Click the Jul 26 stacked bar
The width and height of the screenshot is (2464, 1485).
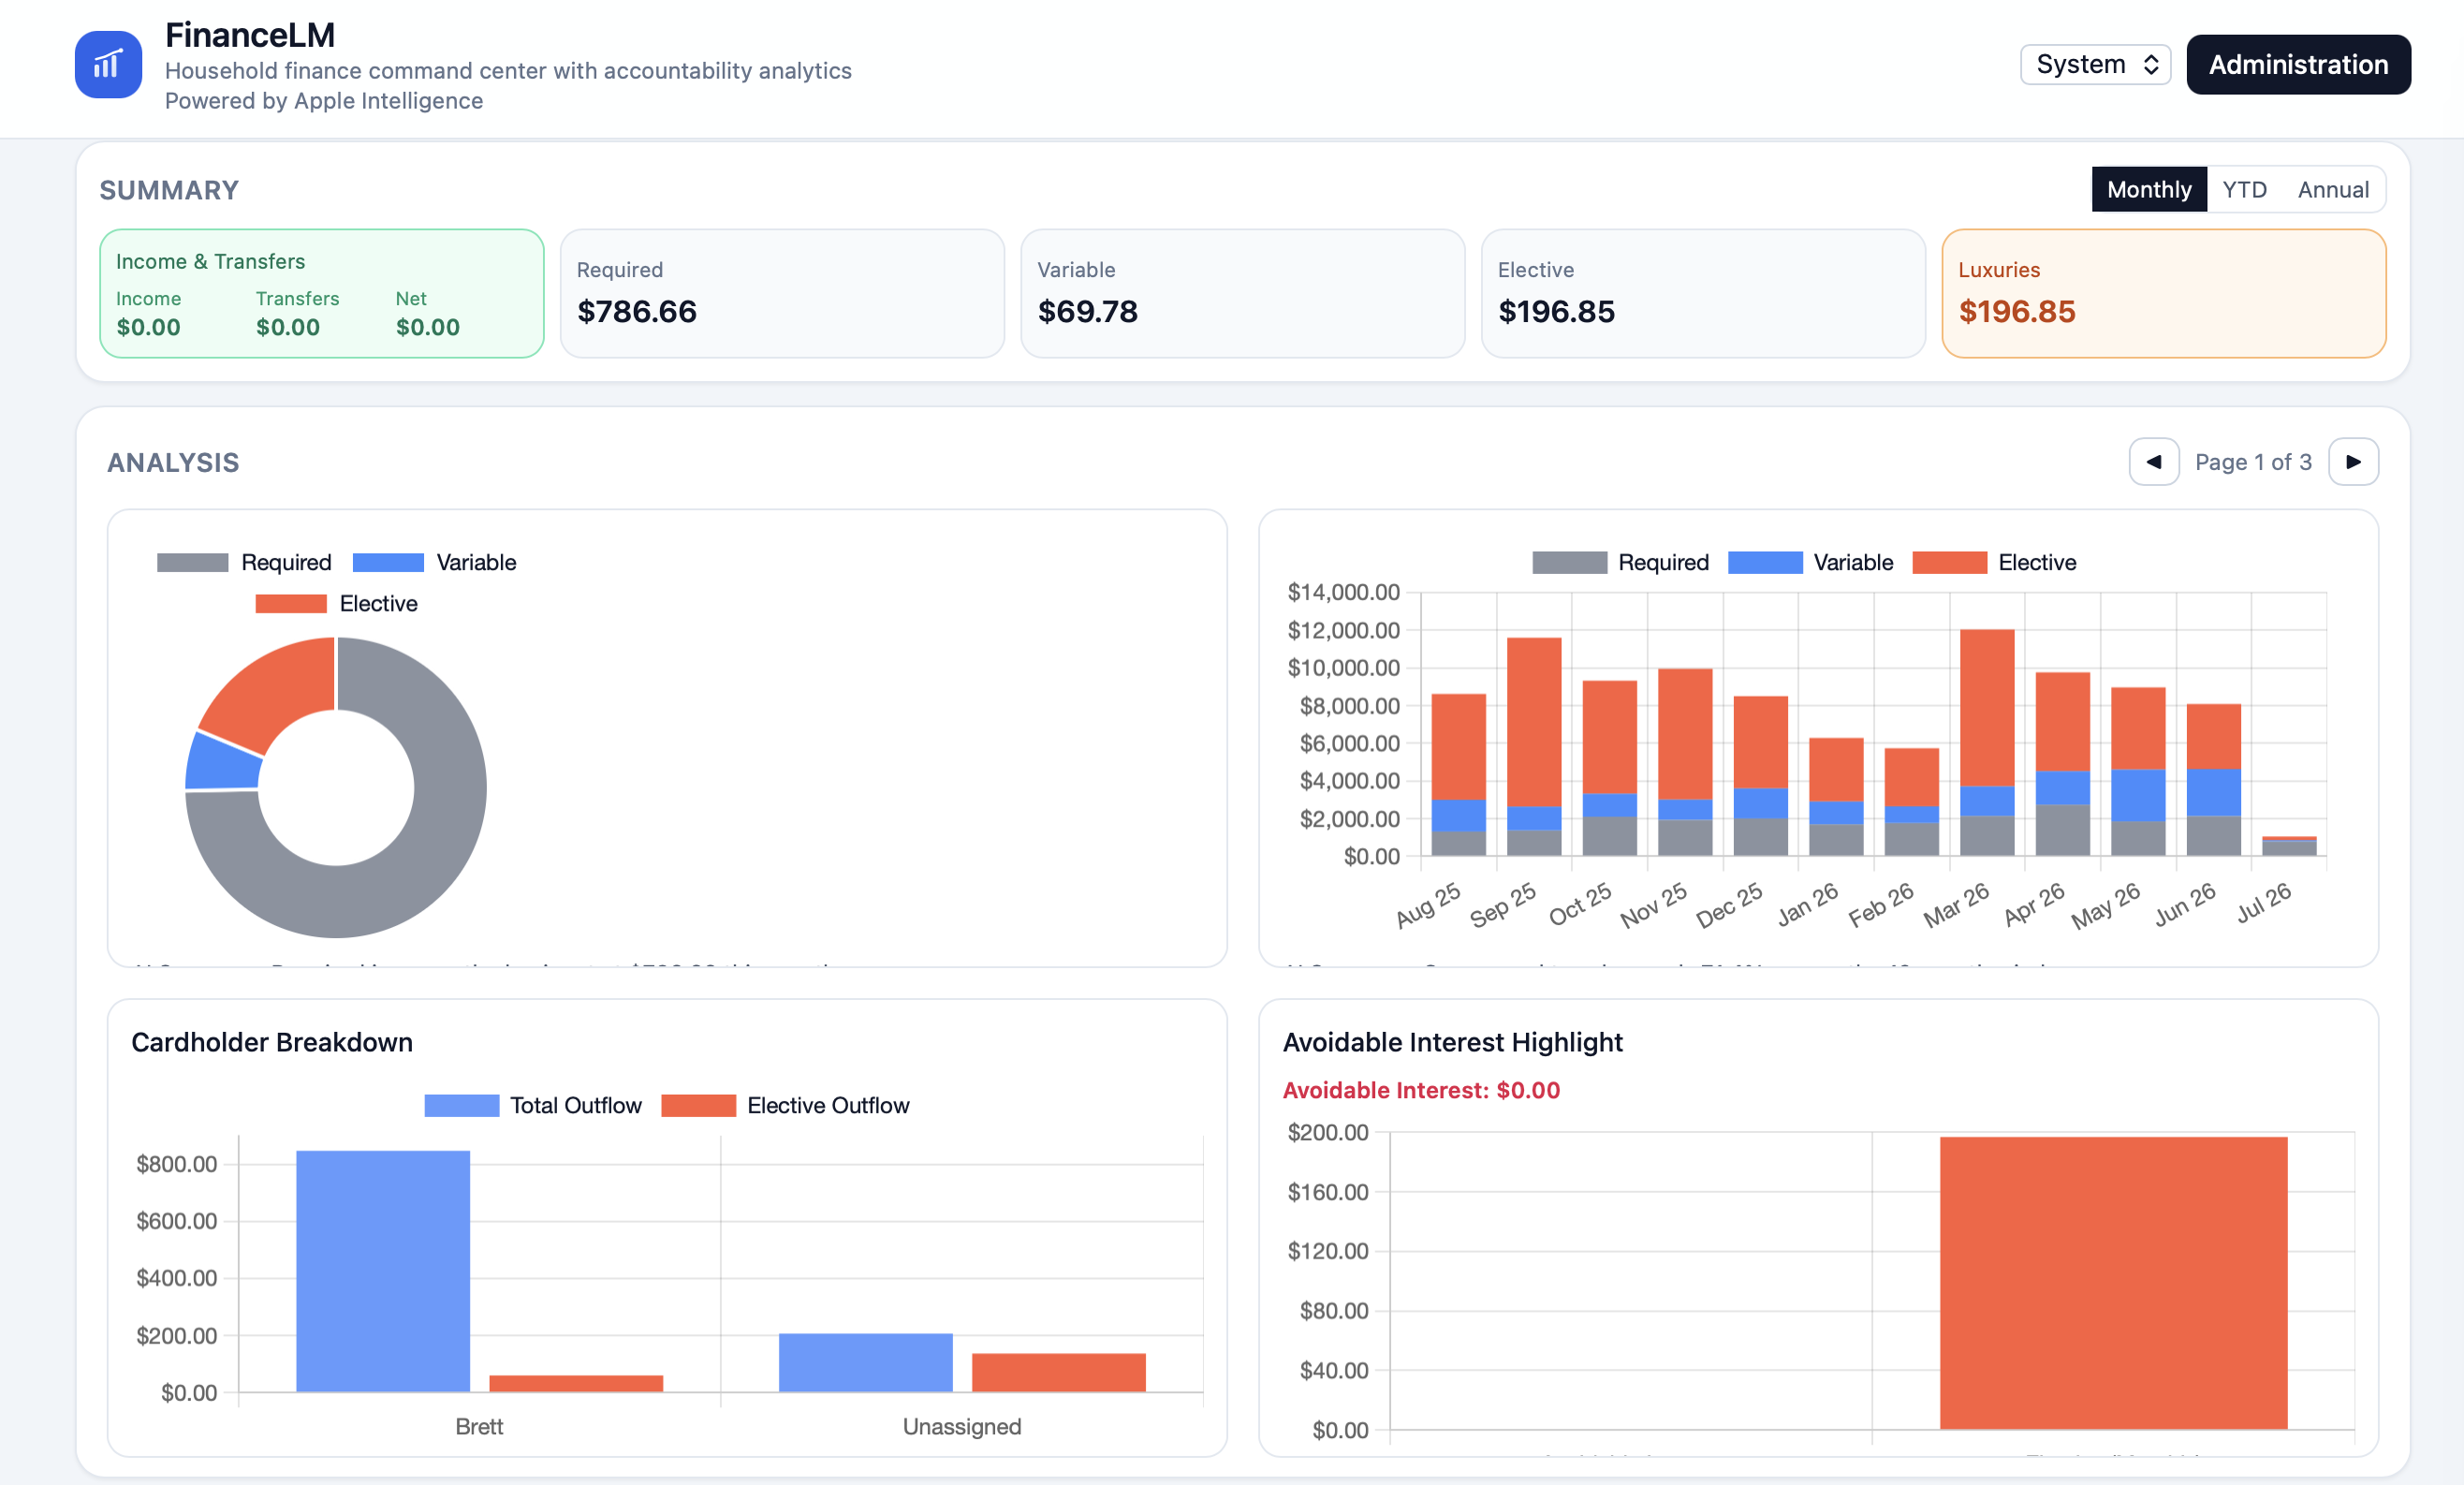[x=2289, y=846]
